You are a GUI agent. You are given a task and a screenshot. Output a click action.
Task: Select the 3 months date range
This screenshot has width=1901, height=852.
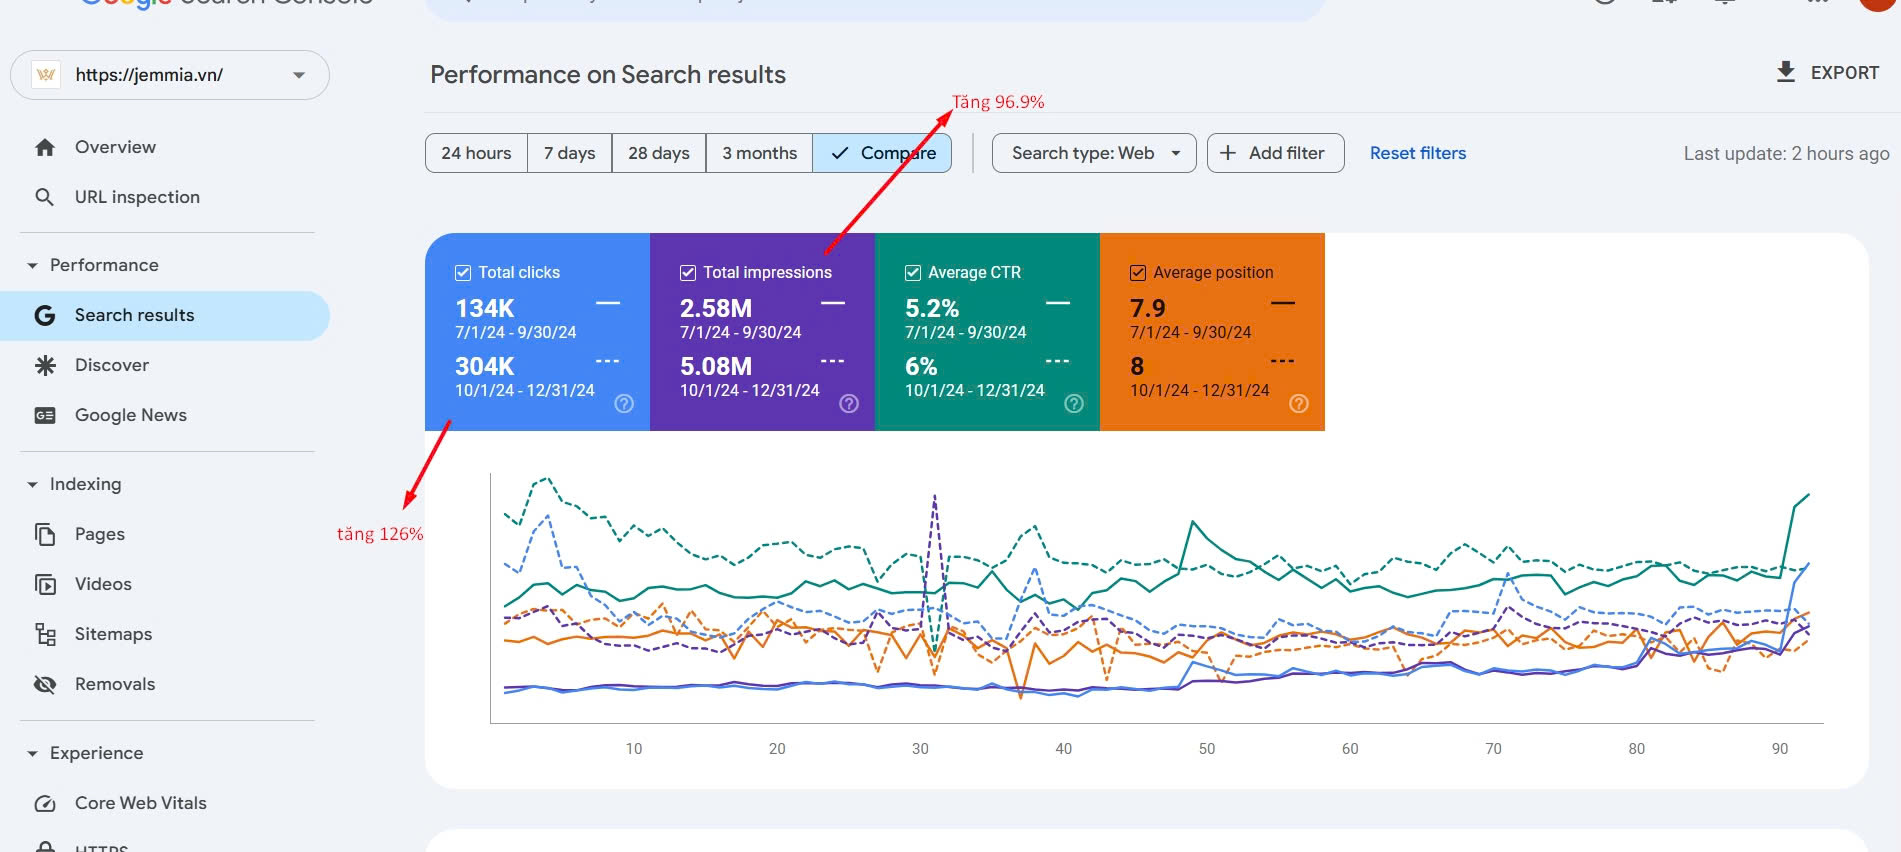pos(760,153)
